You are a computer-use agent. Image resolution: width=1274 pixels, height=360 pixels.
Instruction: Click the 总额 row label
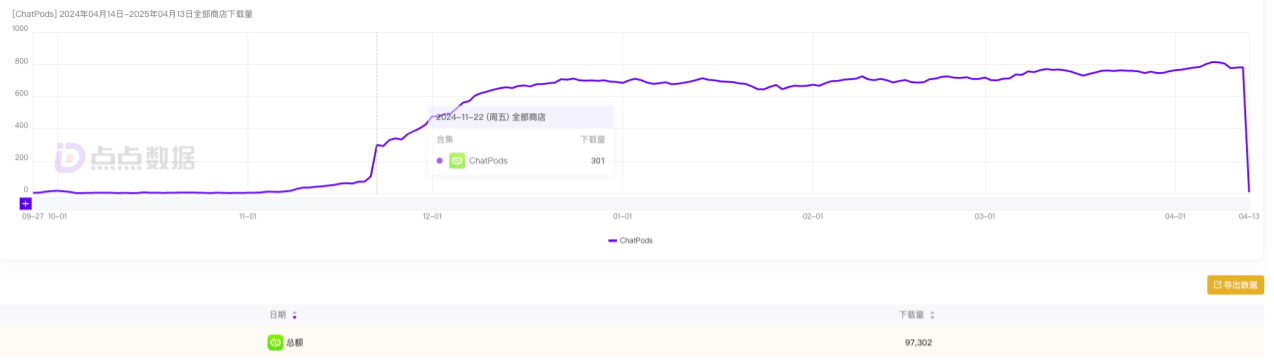[x=295, y=342]
